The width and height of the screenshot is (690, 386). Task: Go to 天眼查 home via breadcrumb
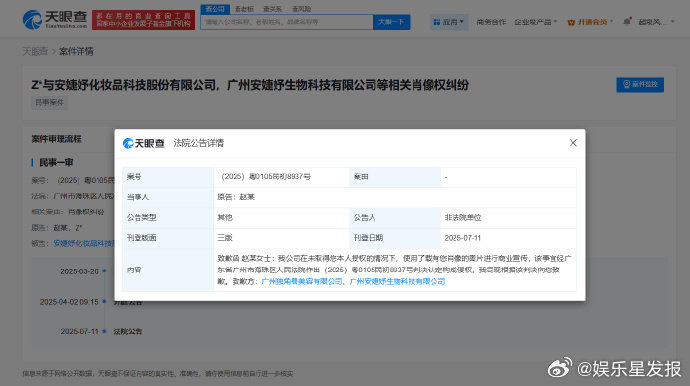[35, 51]
